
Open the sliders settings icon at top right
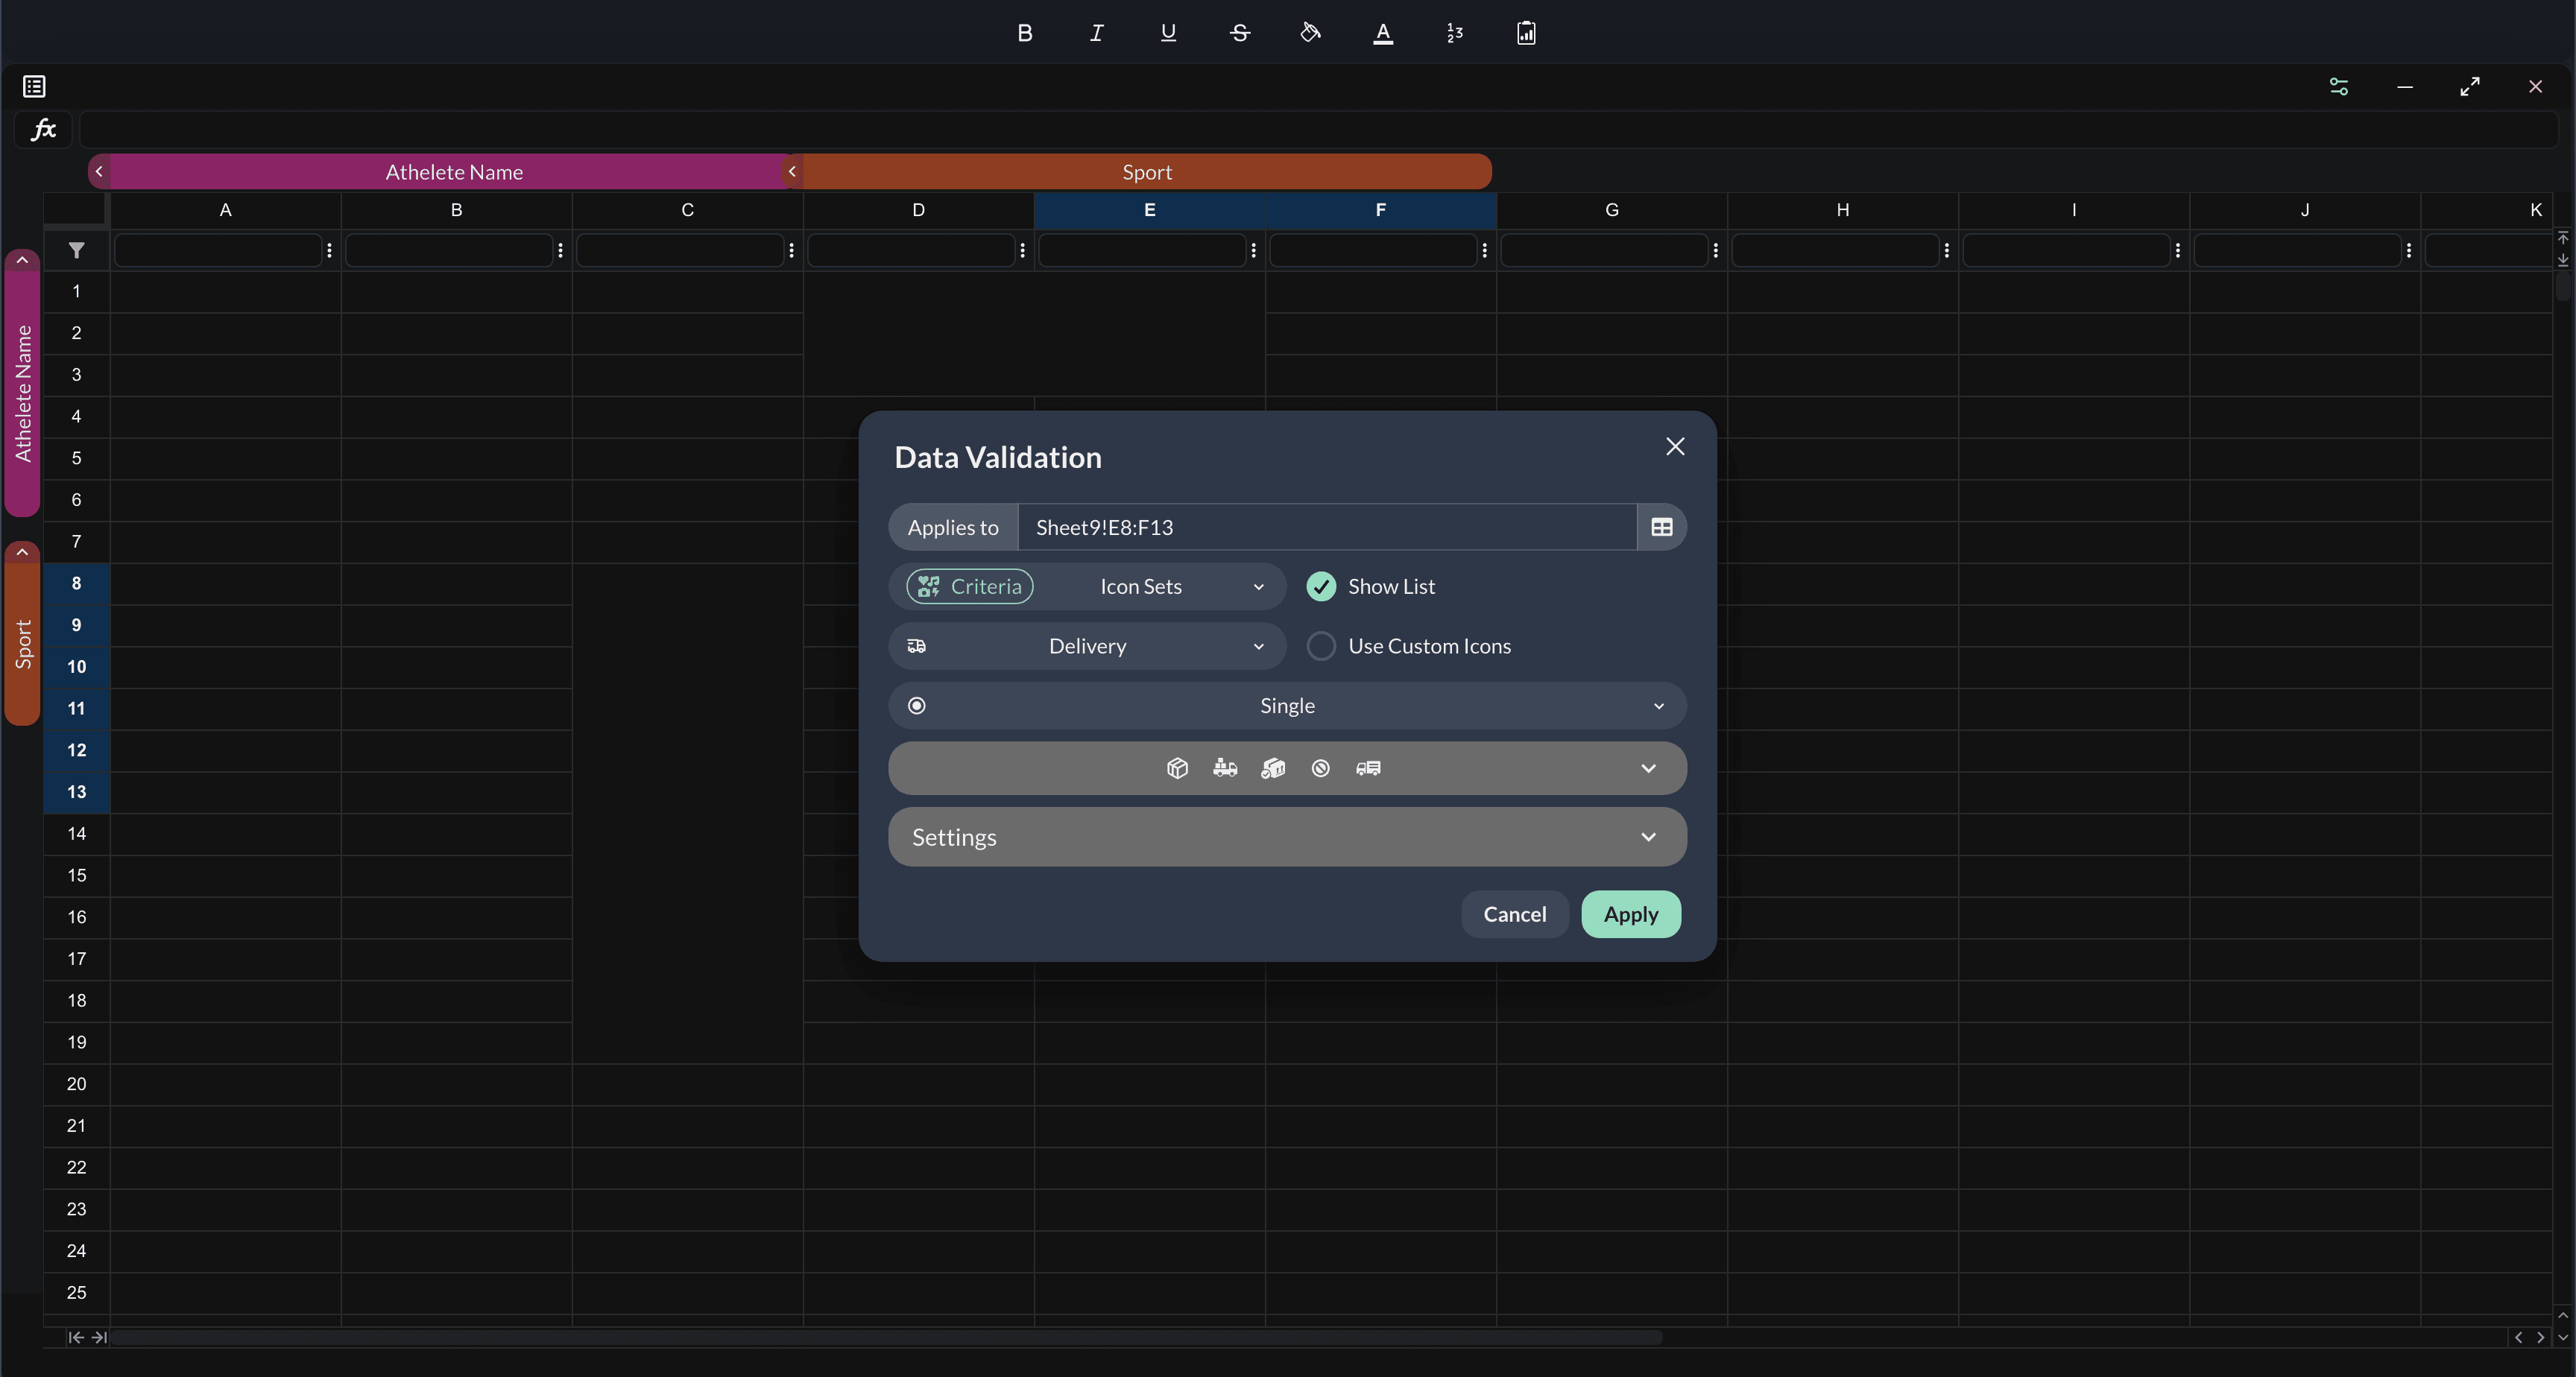point(2339,87)
